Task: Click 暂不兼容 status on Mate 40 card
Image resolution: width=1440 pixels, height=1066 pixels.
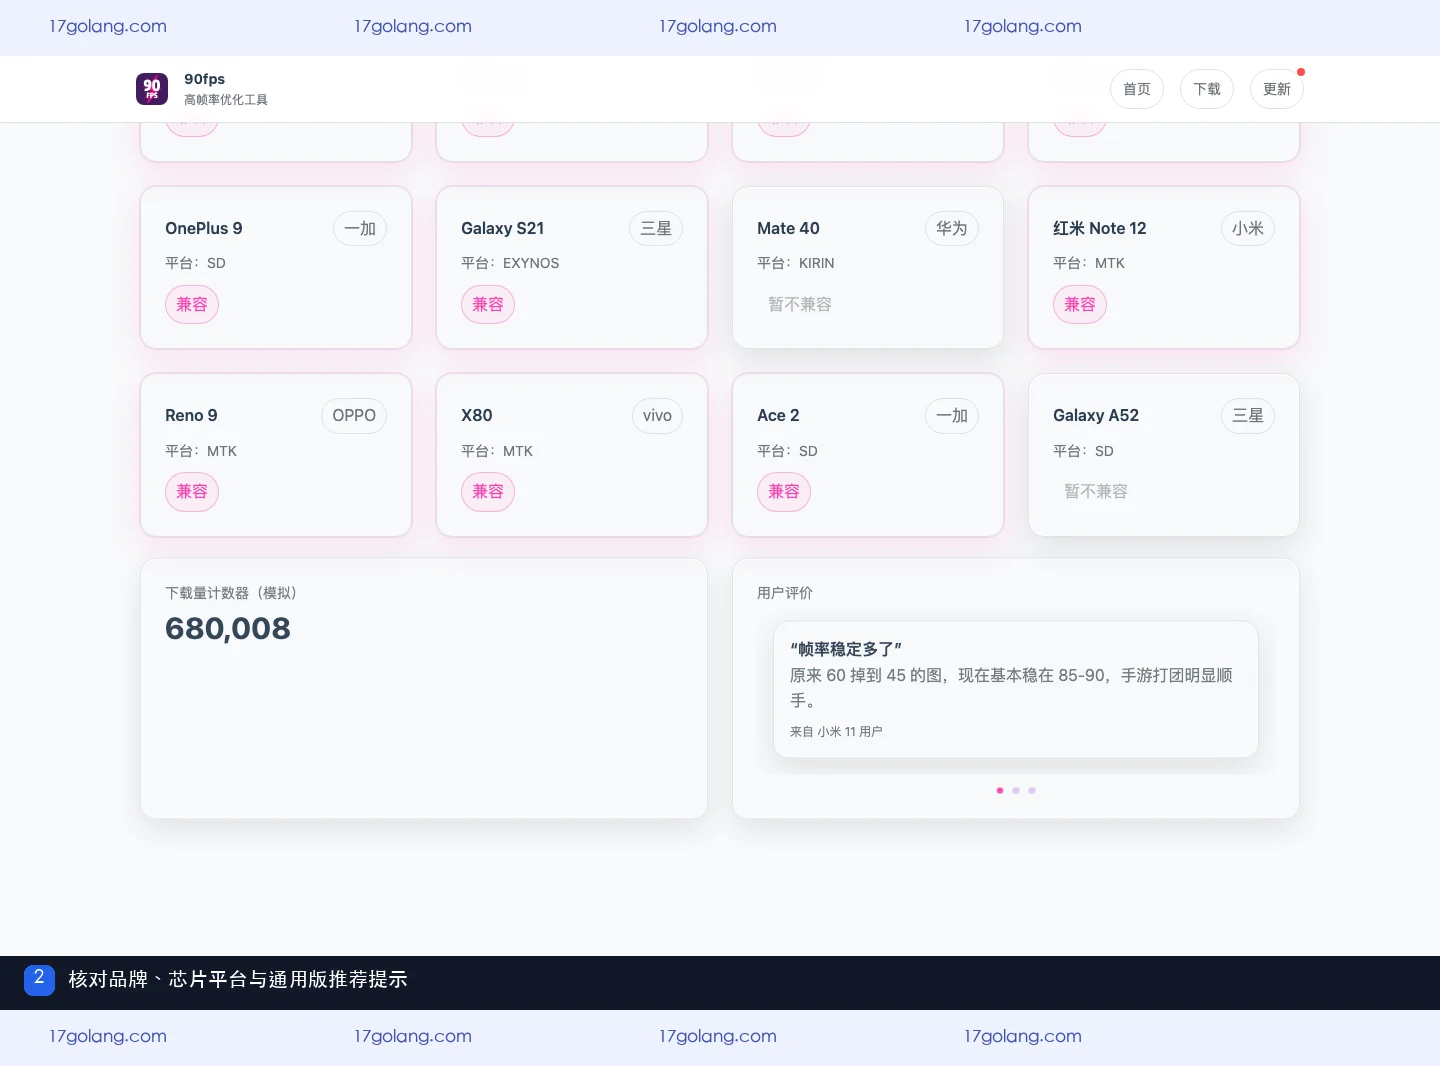Action: (x=800, y=304)
